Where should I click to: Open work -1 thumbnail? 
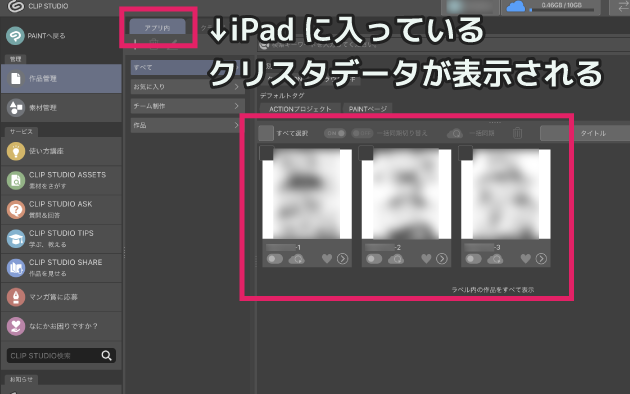point(307,194)
